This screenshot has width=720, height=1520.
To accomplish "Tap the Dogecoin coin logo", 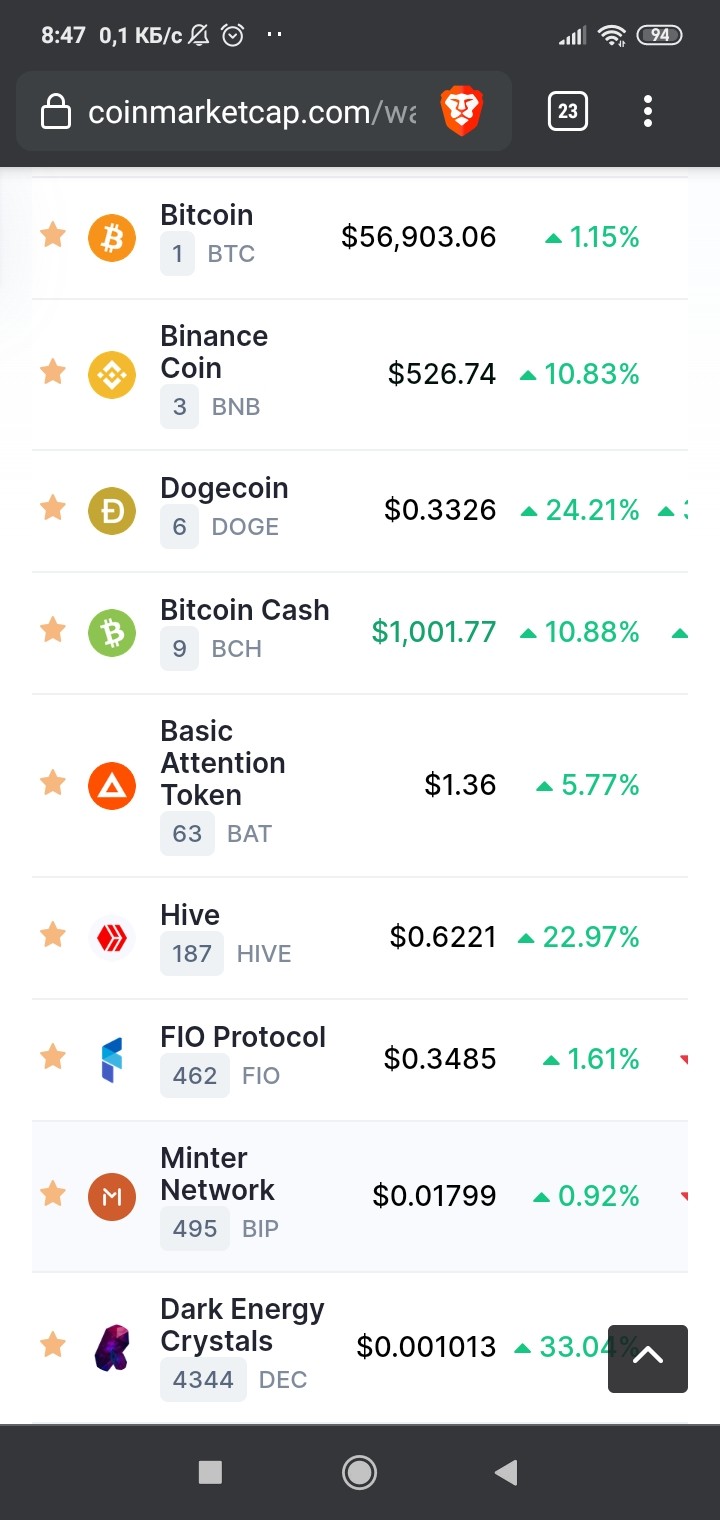I will pos(112,511).
